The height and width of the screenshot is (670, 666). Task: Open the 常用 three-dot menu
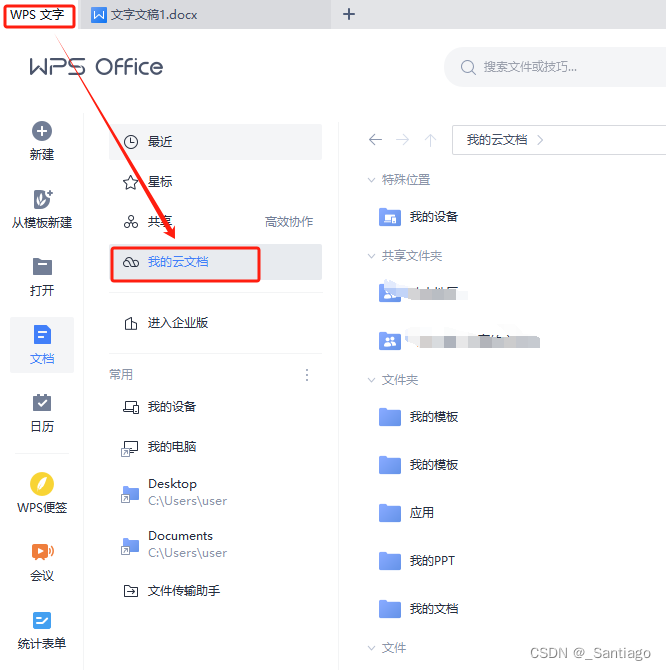(307, 375)
